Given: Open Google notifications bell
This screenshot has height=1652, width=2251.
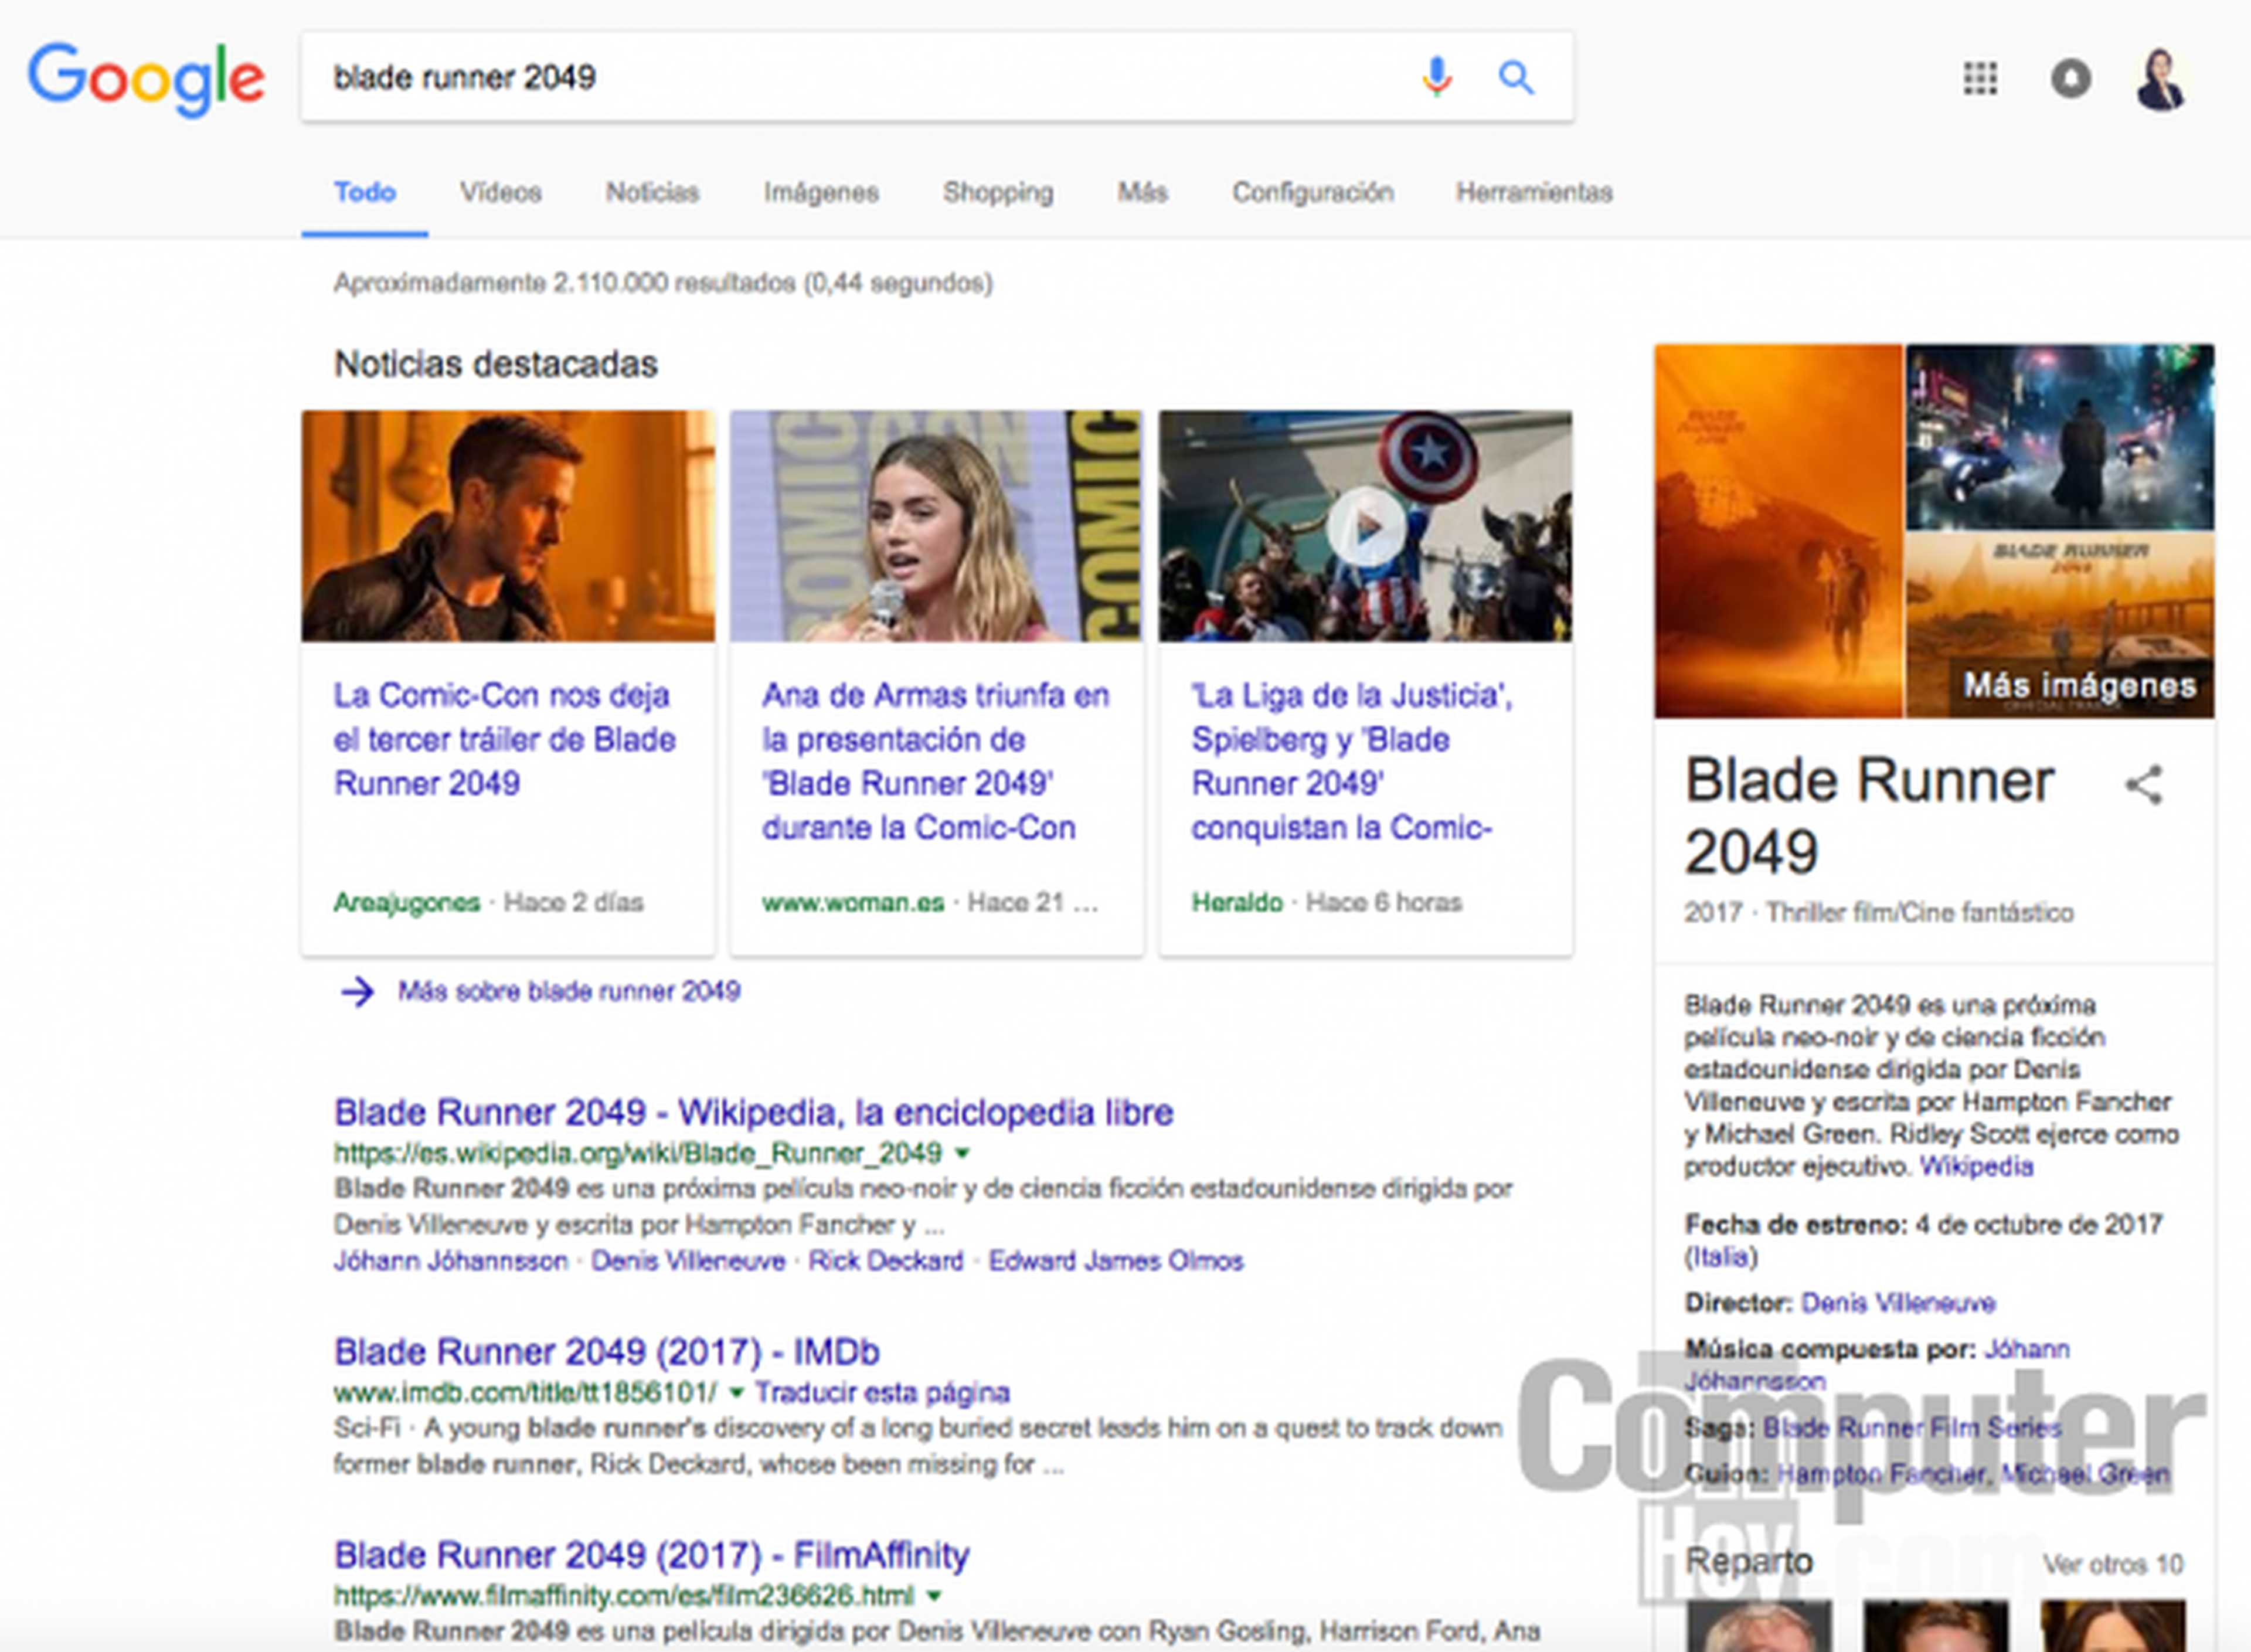Looking at the screenshot, I should (x=2071, y=78).
